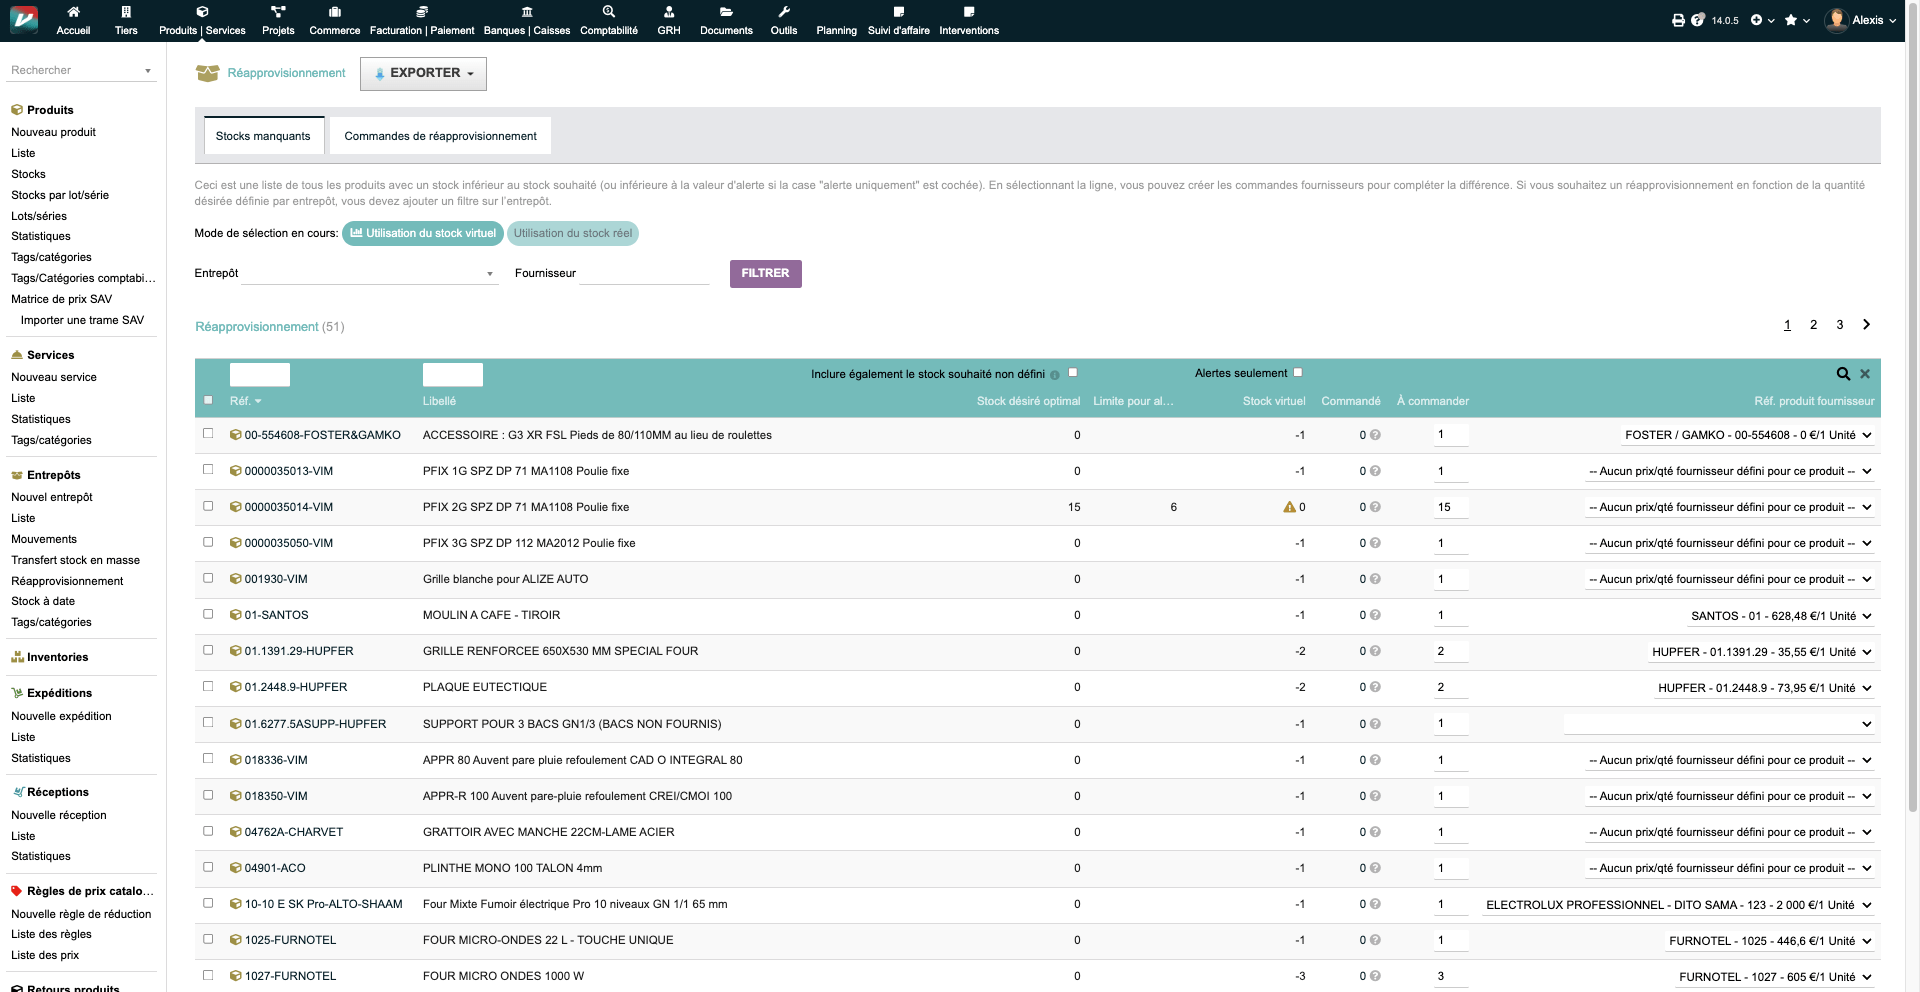
Task: Open the Comptabilité menu
Action: pos(608,20)
